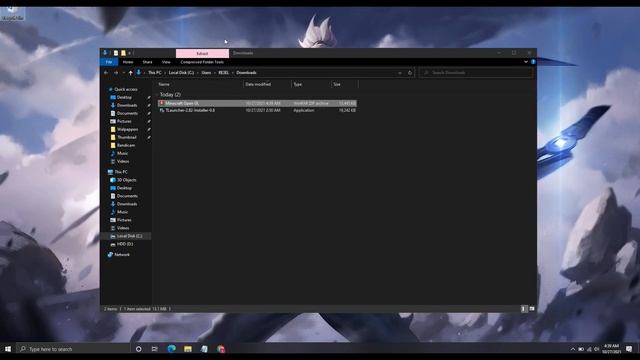
Task: Select the TLauncher installer file
Action: tap(257, 110)
